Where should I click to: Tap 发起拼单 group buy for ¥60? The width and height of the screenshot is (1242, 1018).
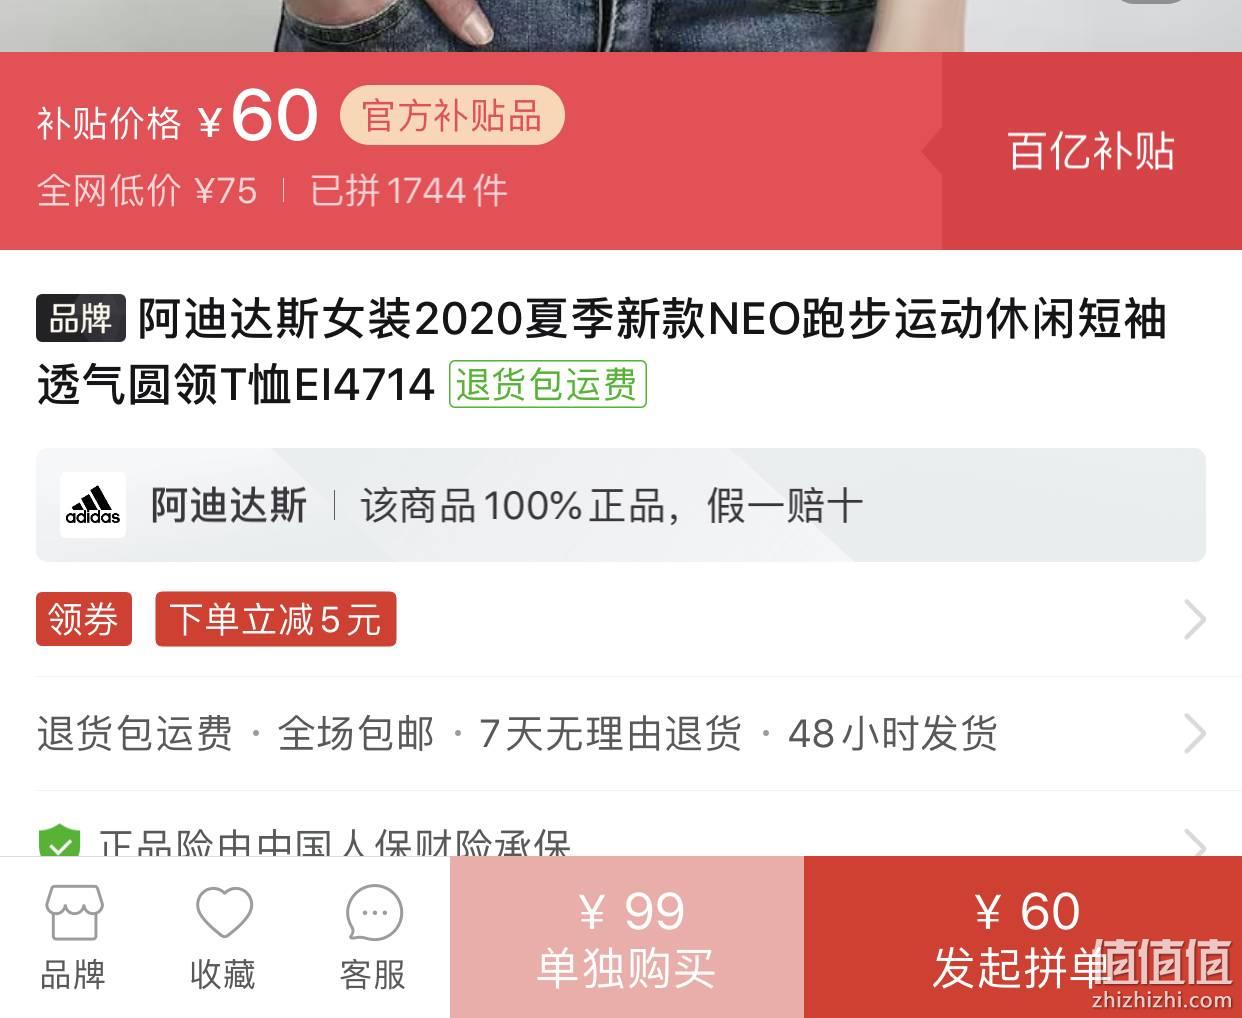pyautogui.click(x=1023, y=937)
